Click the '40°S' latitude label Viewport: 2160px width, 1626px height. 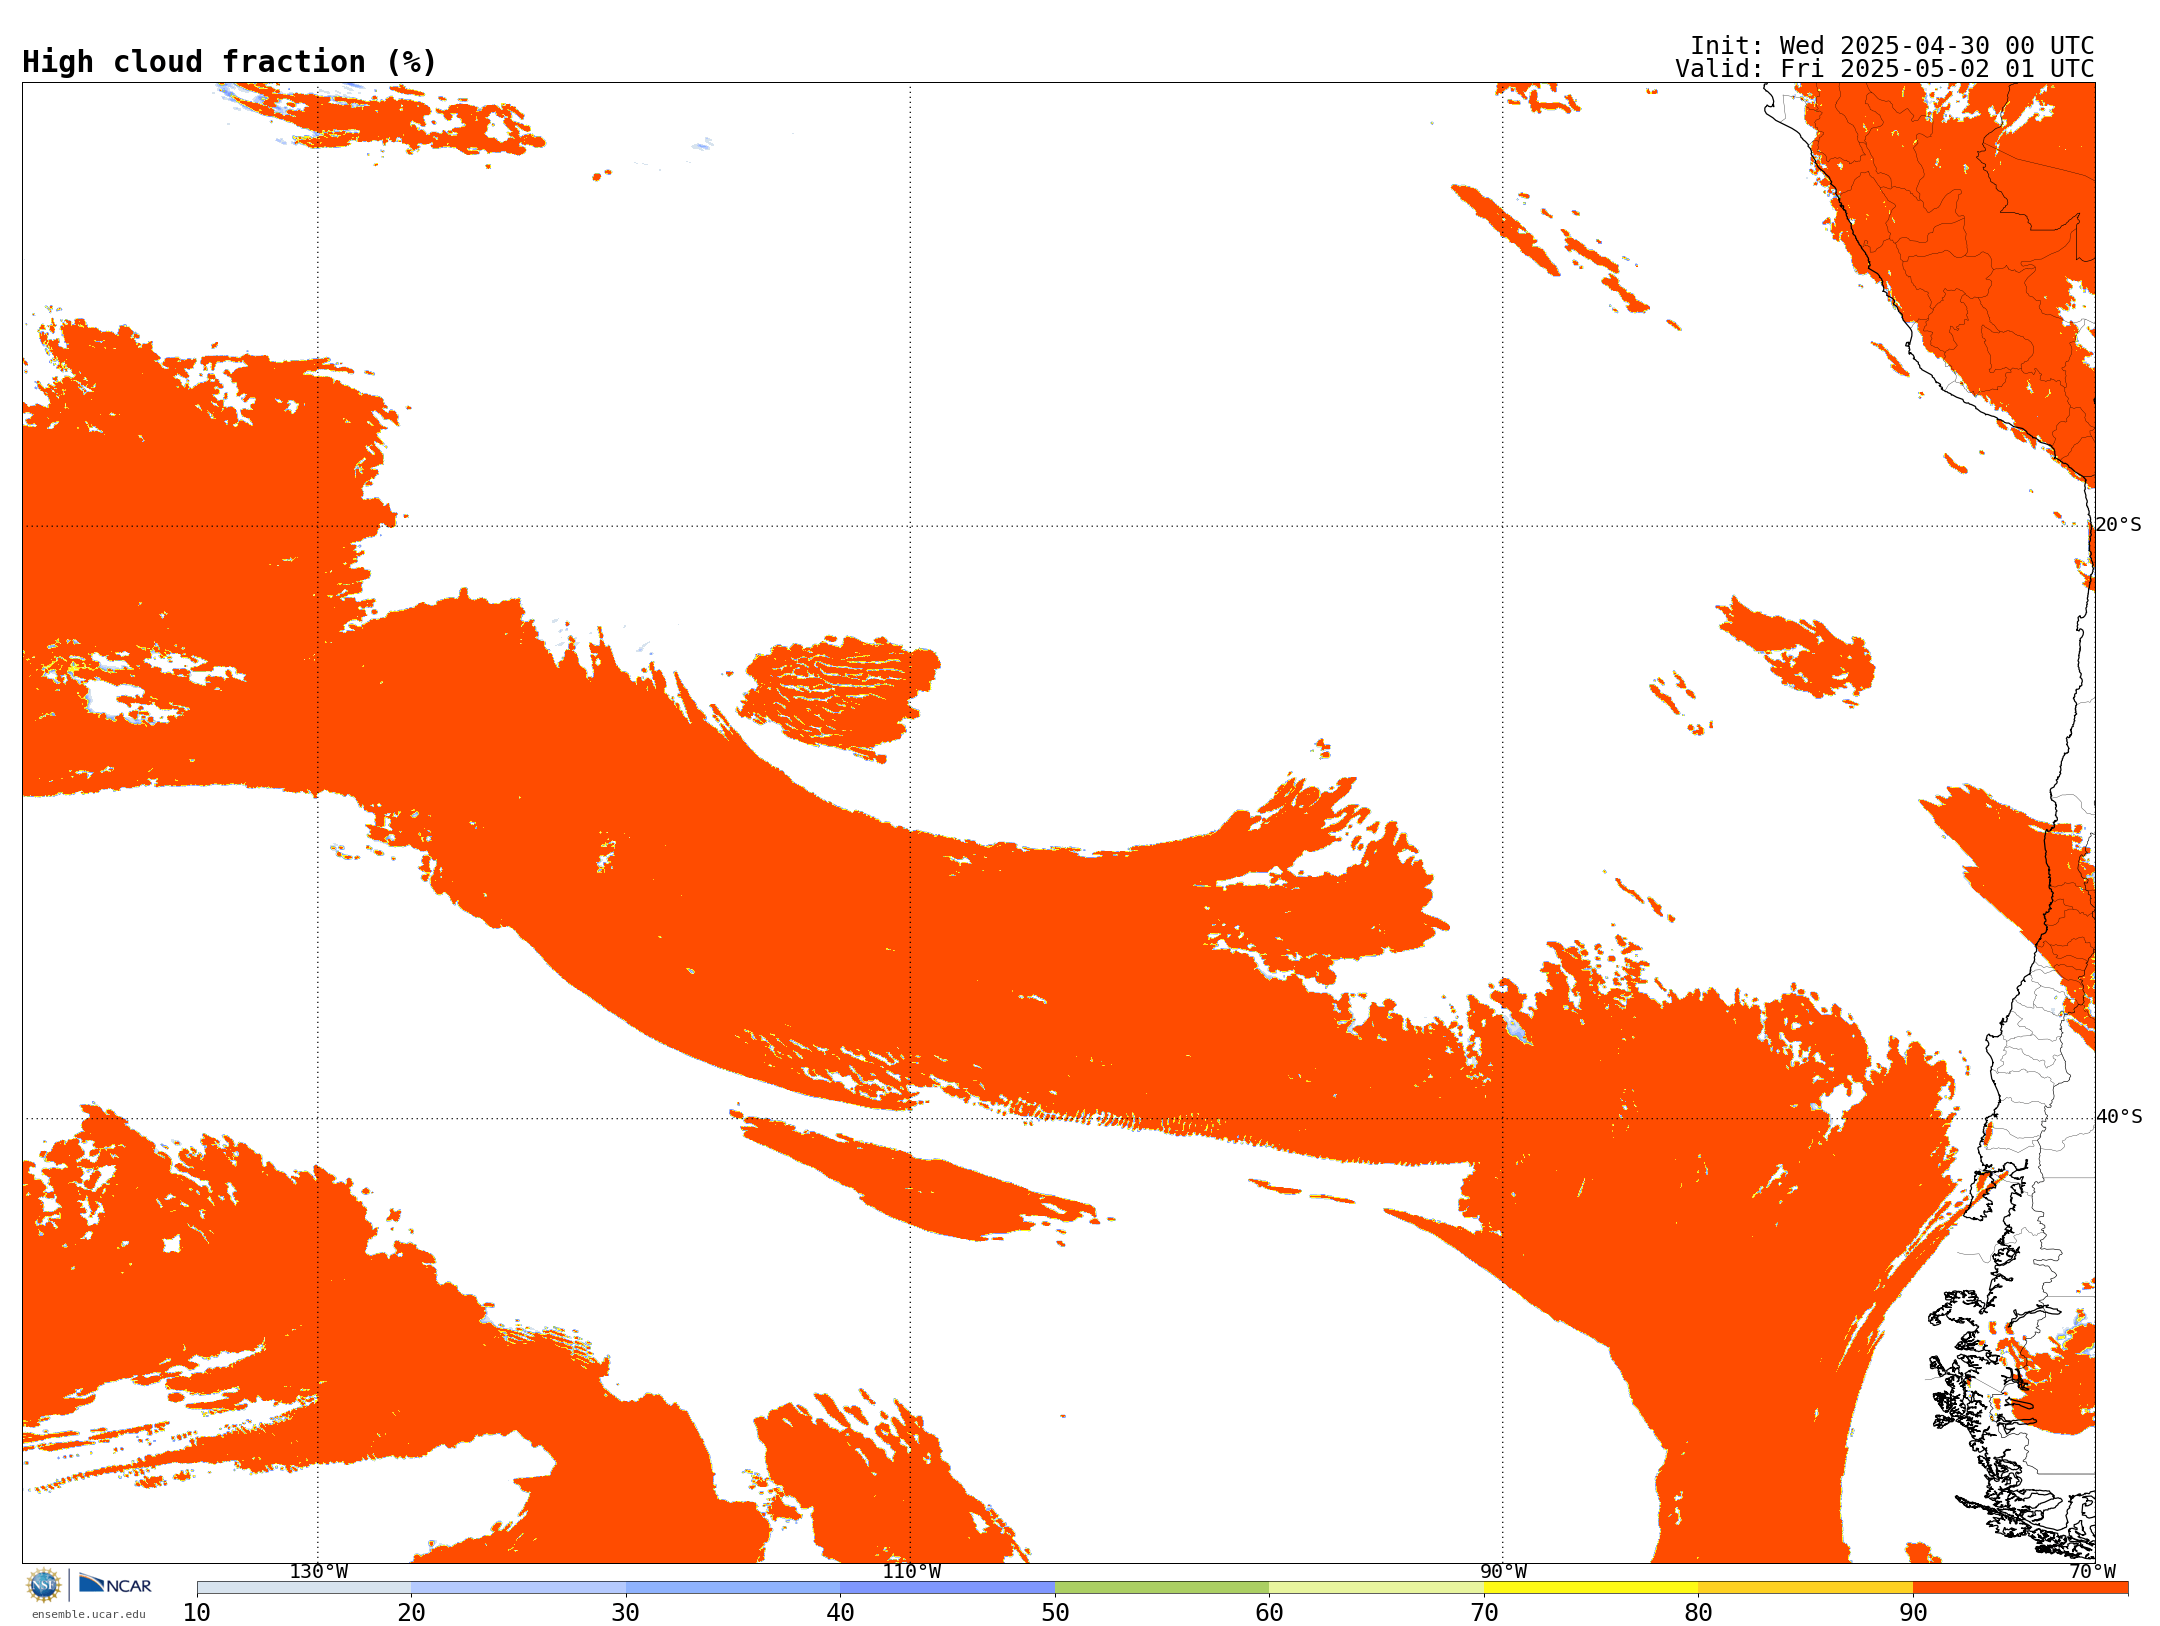pos(2119,1117)
